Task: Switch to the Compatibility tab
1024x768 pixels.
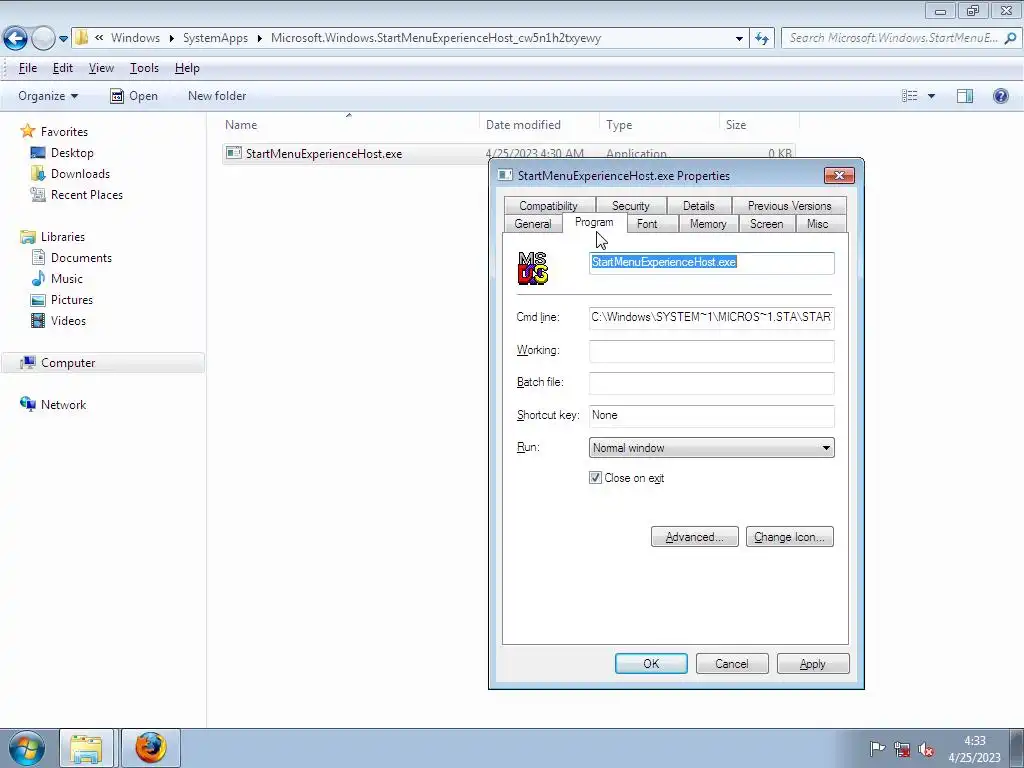Action: (x=549, y=206)
